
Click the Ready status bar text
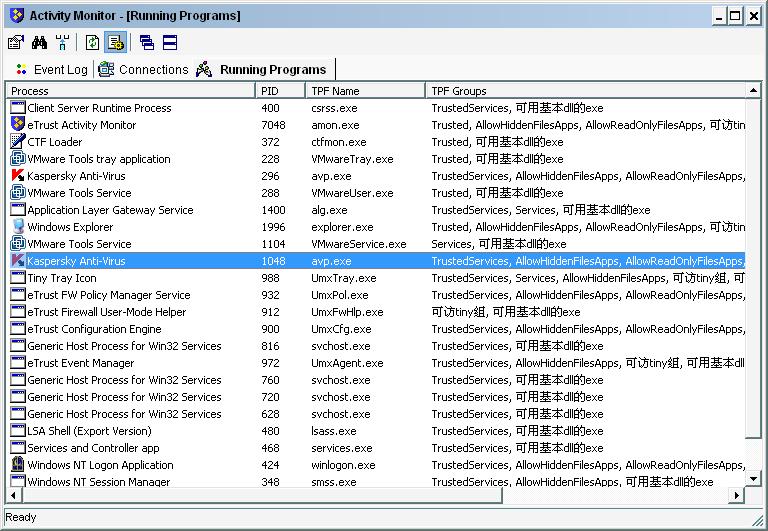[21, 517]
